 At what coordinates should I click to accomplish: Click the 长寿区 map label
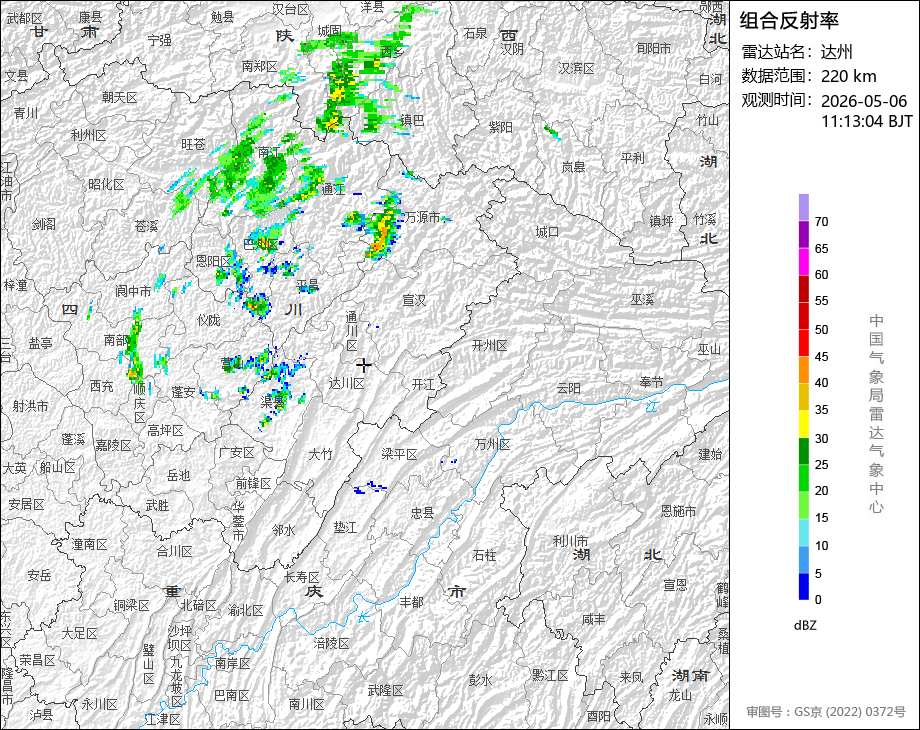302,577
